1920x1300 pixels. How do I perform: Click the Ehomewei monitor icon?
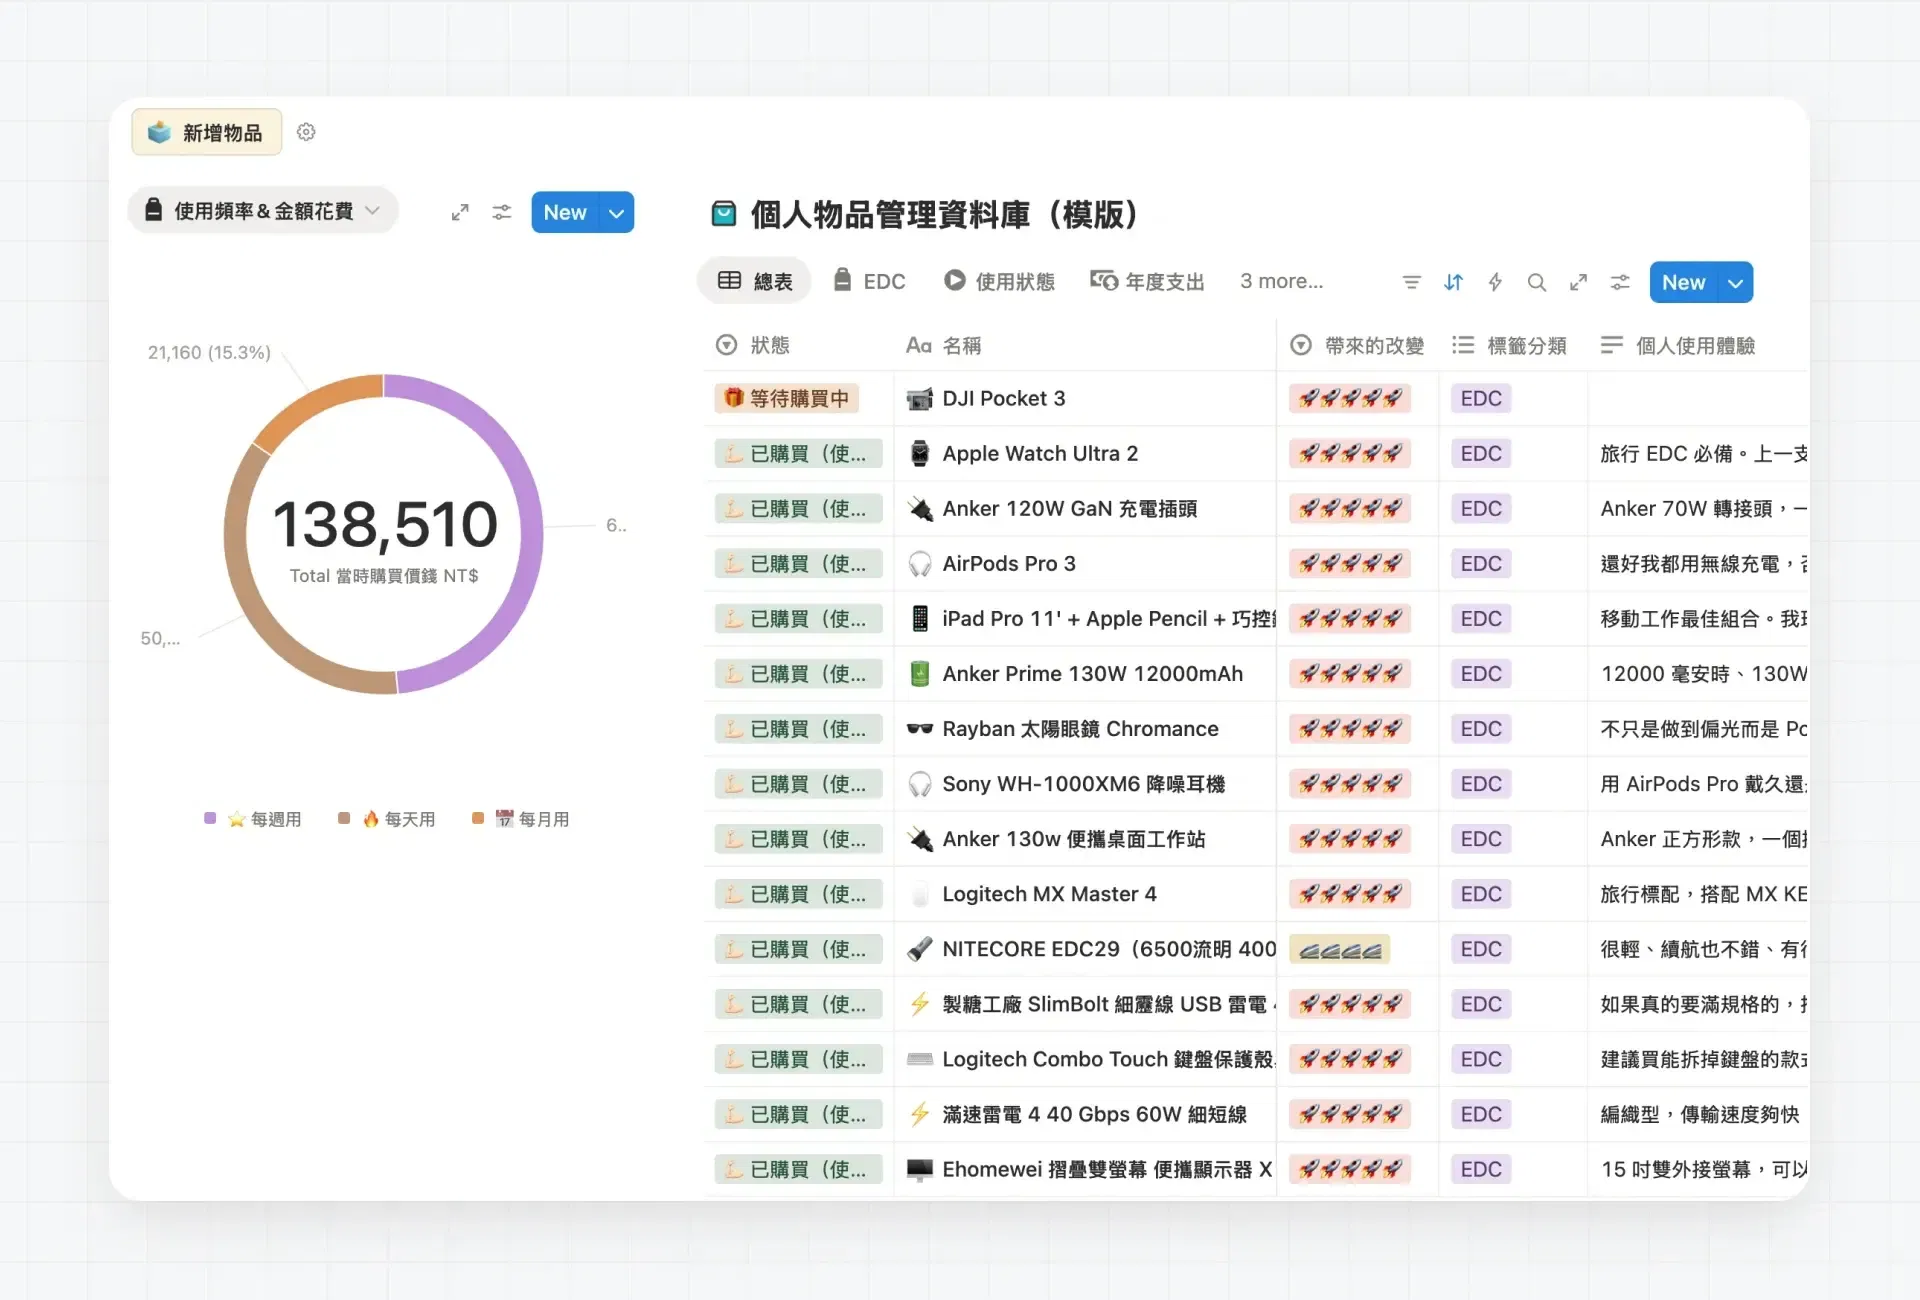tap(920, 1169)
